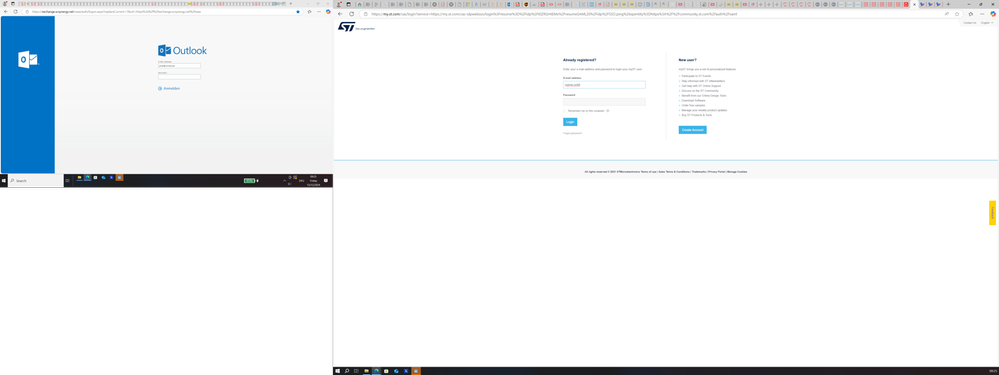Open Task View on the left taskbar
The height and width of the screenshot is (375, 999).
click(68, 181)
